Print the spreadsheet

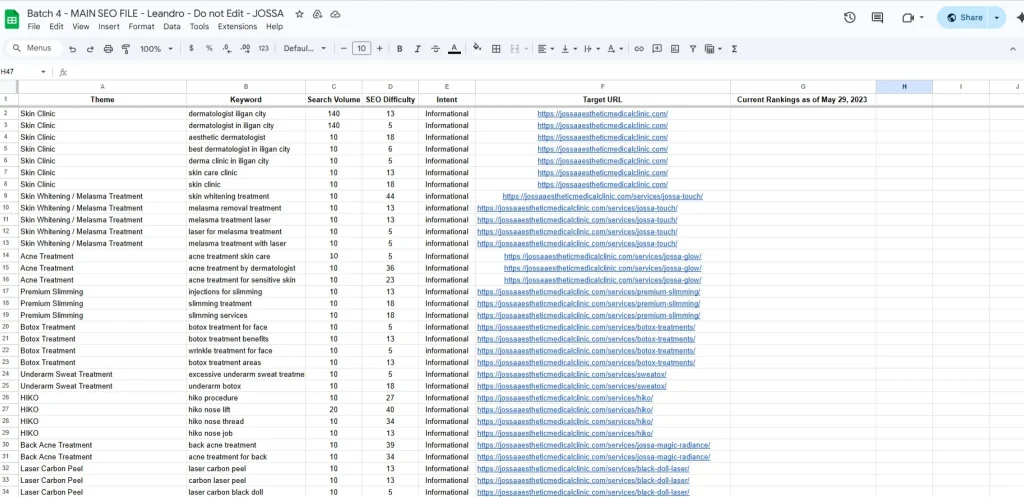tap(108, 49)
